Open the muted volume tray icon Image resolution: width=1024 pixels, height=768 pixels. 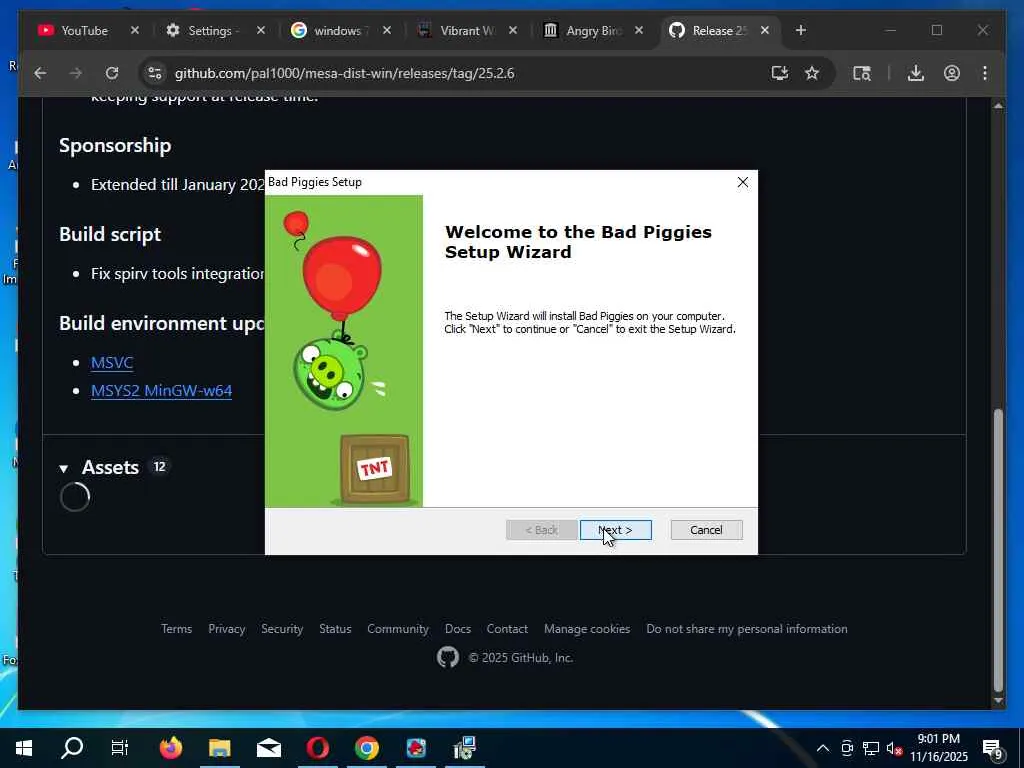tap(895, 748)
